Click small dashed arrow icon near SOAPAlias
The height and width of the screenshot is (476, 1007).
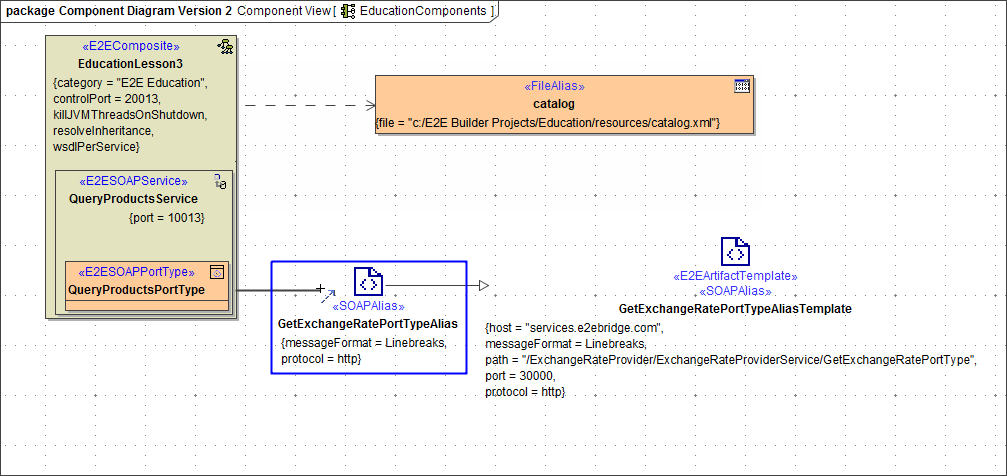326,299
